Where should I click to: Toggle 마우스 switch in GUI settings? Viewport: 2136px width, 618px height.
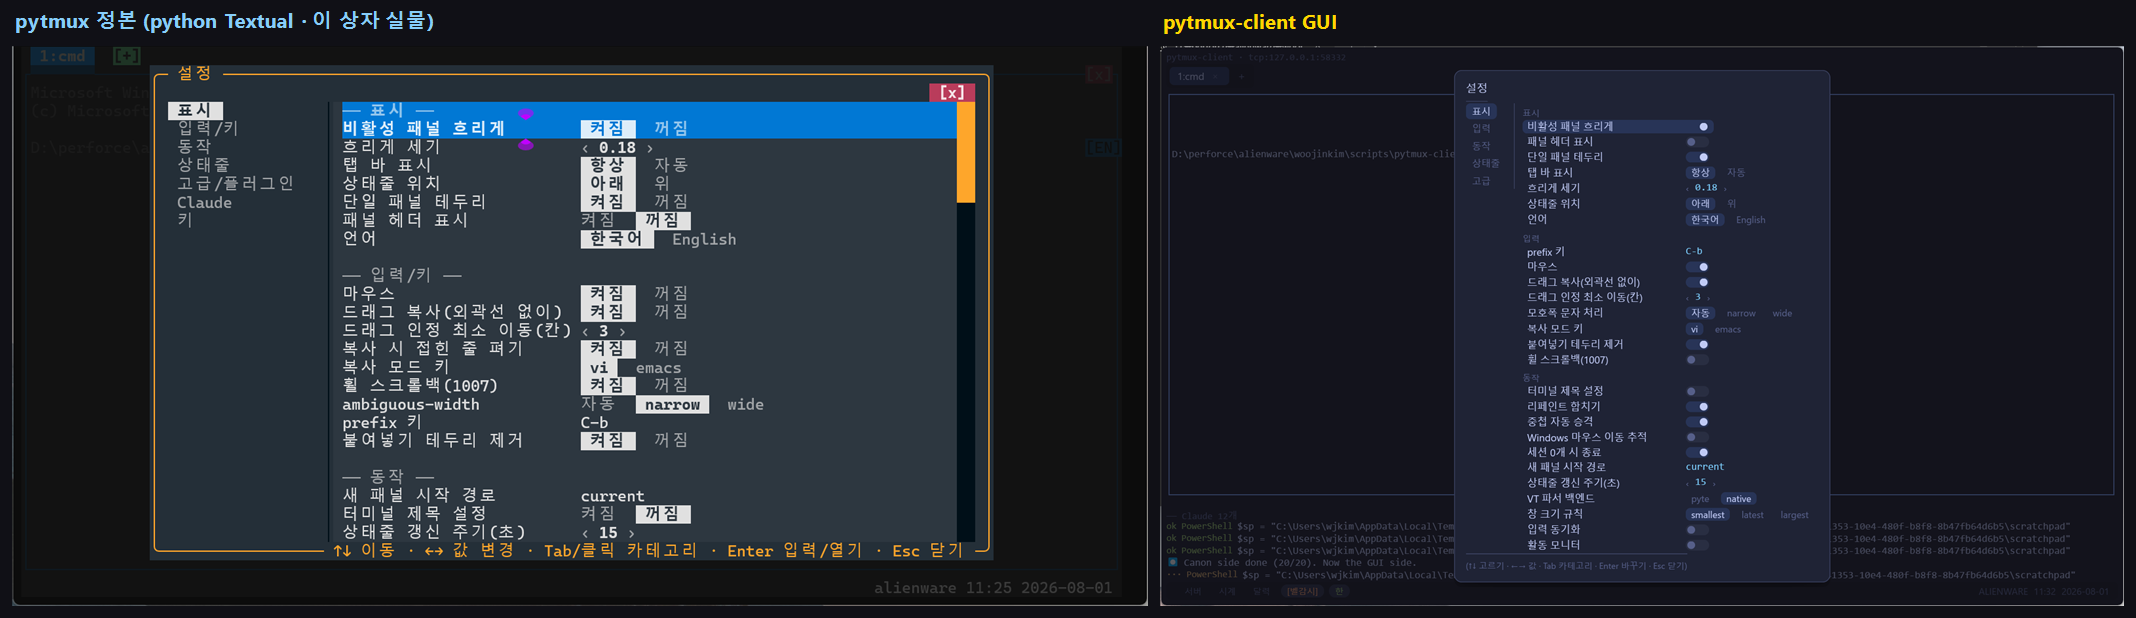[1698, 267]
